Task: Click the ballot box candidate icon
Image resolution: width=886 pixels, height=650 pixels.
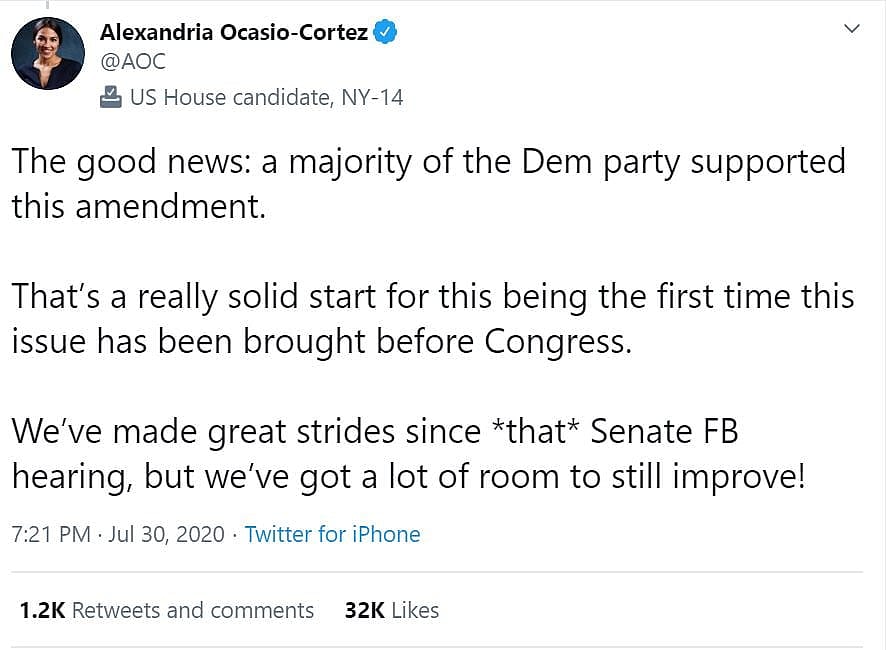Action: [x=109, y=97]
